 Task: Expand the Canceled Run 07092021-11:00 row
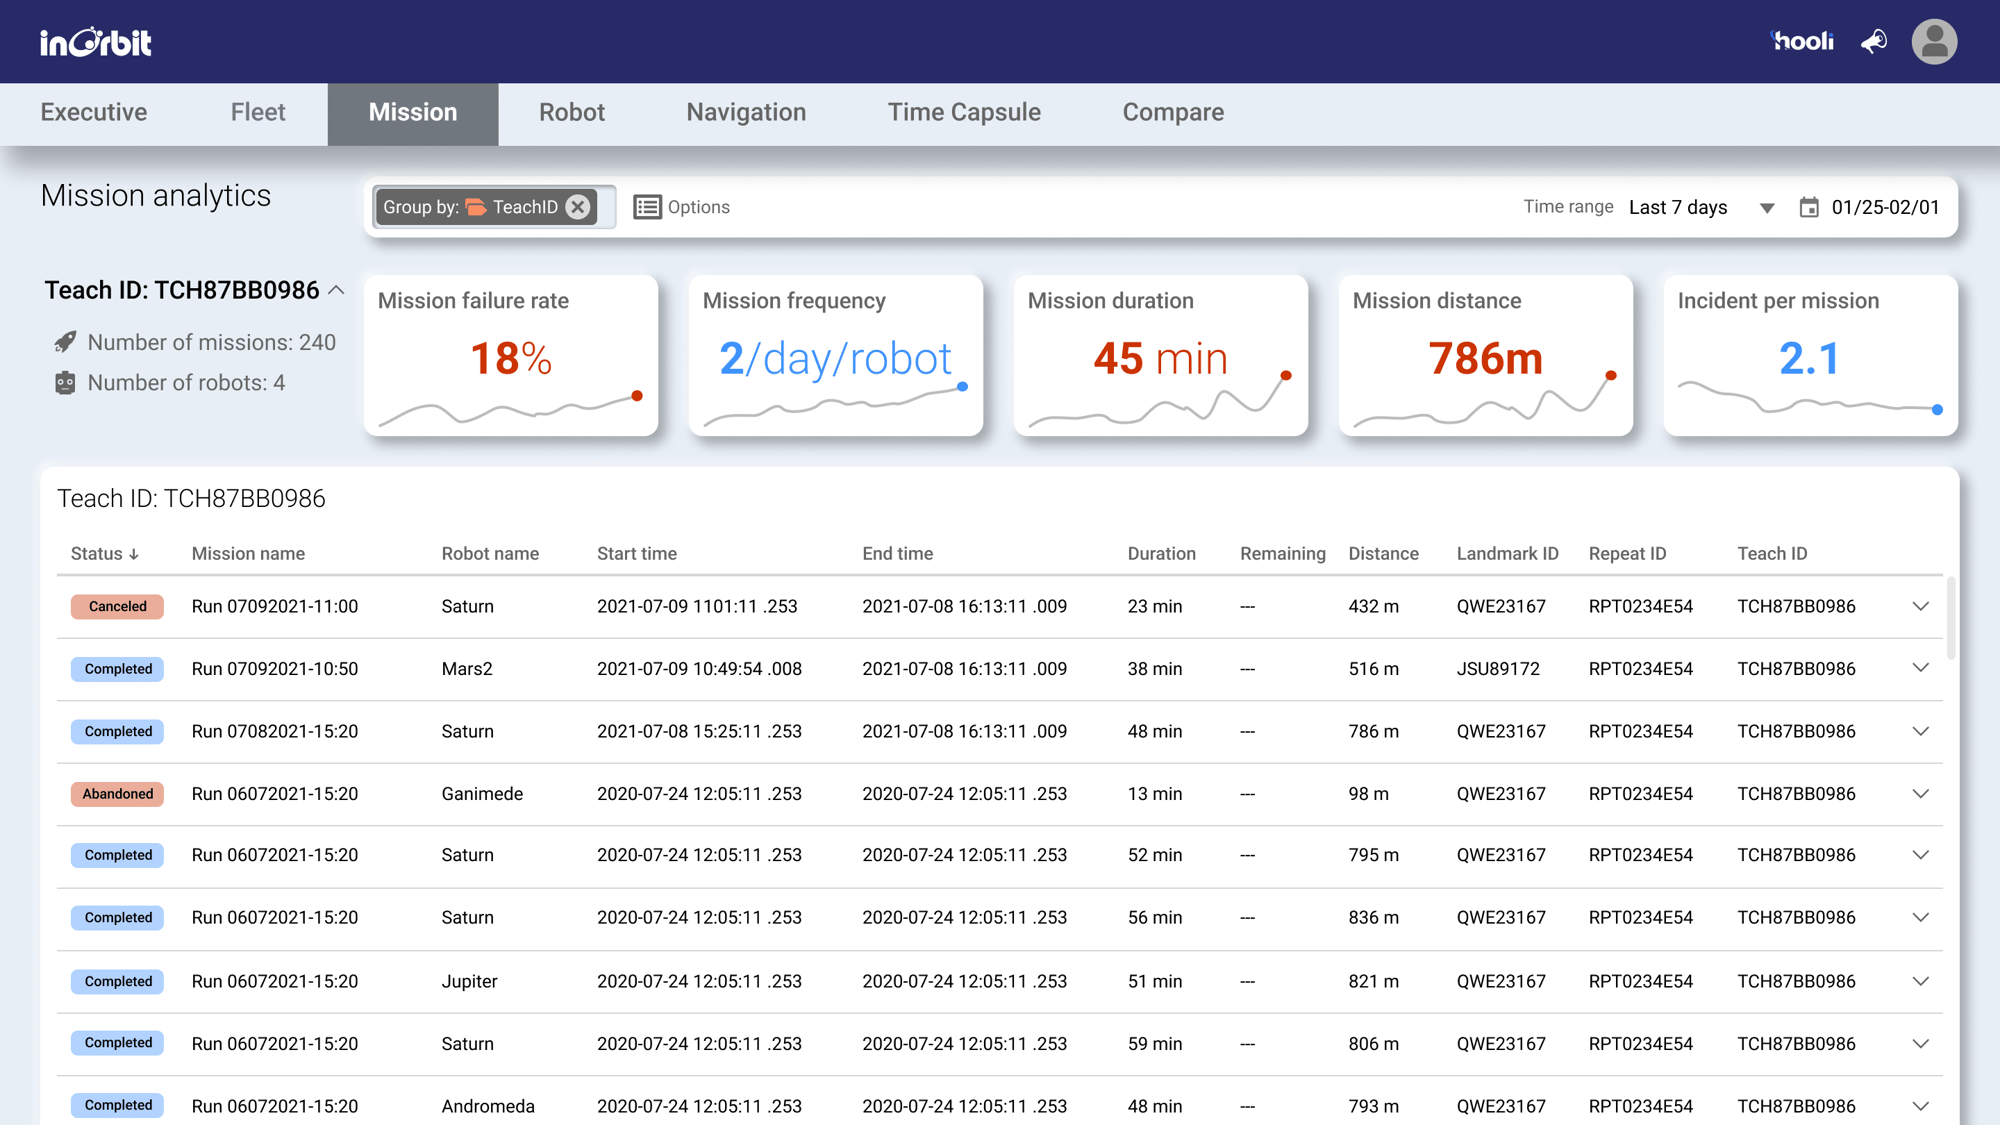[x=1920, y=606]
